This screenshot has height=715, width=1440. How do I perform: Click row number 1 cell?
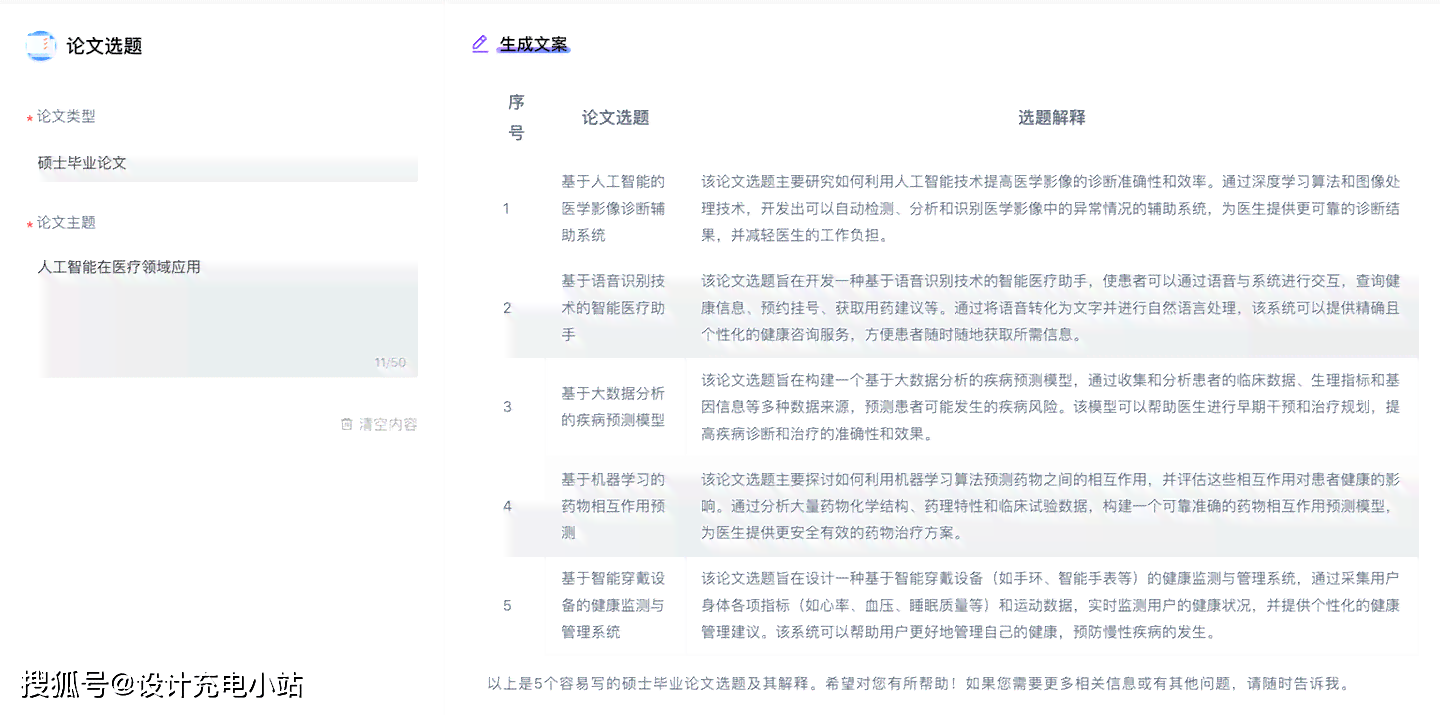[507, 208]
